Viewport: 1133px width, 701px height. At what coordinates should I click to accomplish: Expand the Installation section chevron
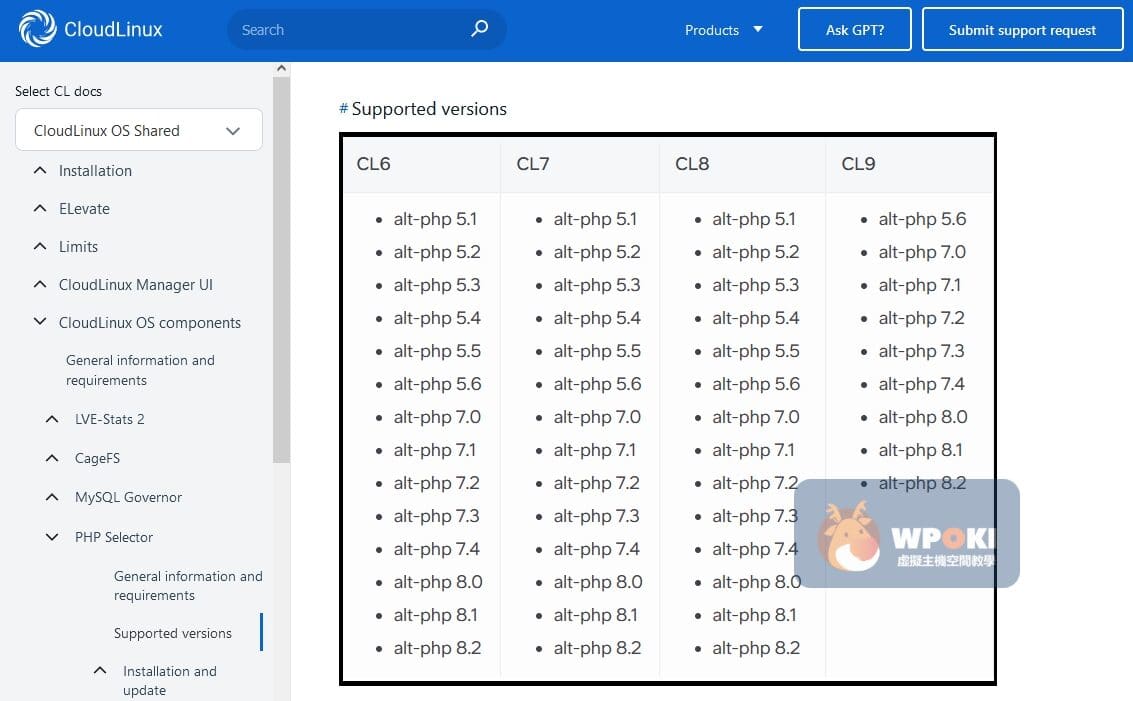pos(40,171)
